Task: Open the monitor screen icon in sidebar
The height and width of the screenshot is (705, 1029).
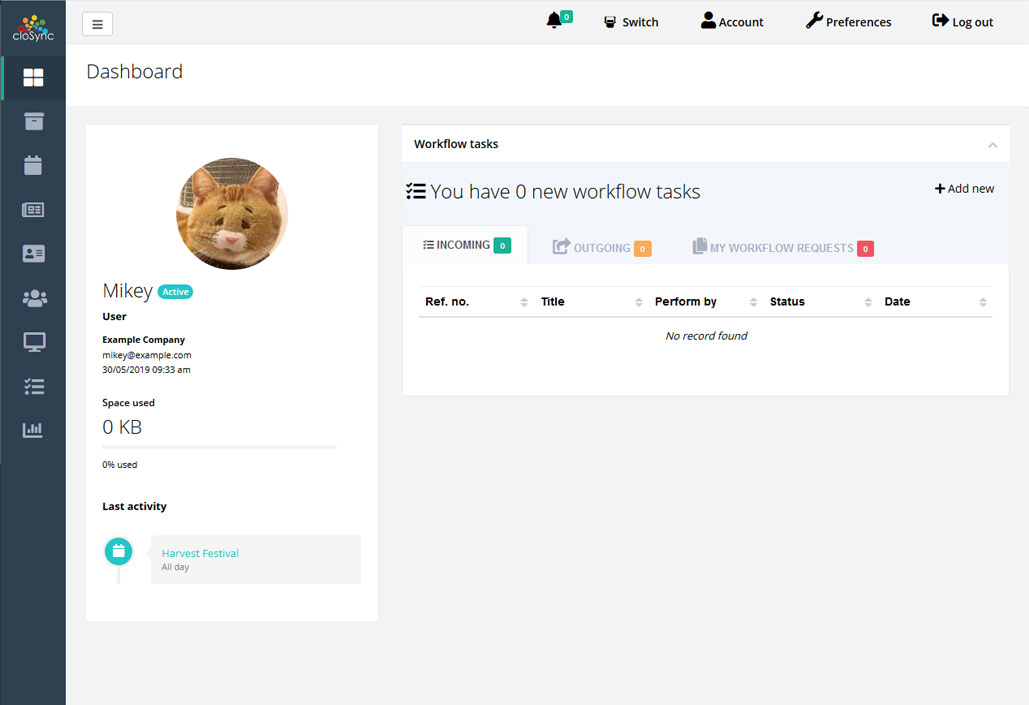Action: [33, 342]
